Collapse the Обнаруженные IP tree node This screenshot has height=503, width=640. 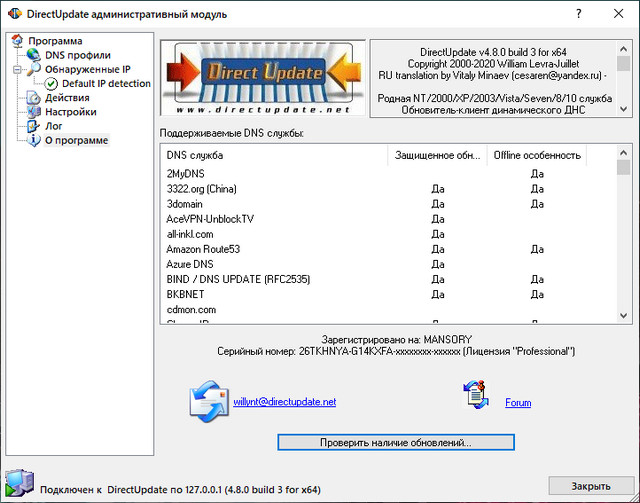click(17, 69)
